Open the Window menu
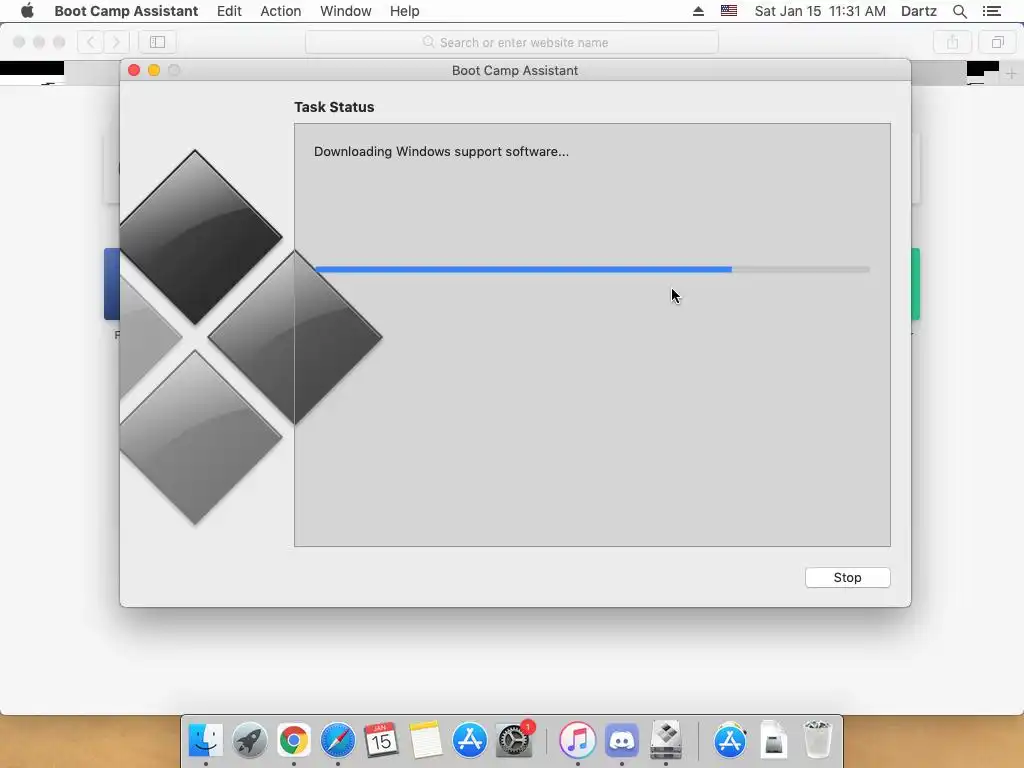 tap(345, 11)
